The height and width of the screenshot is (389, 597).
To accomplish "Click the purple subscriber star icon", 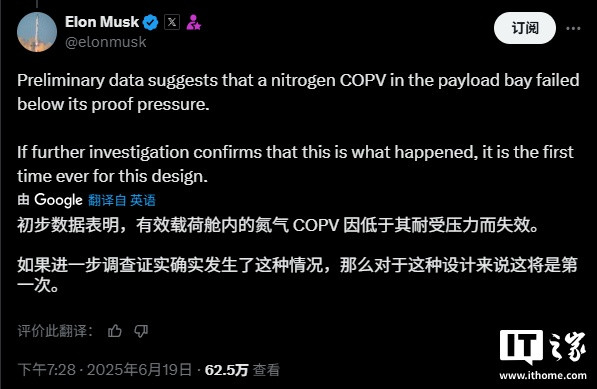I will 193,22.
